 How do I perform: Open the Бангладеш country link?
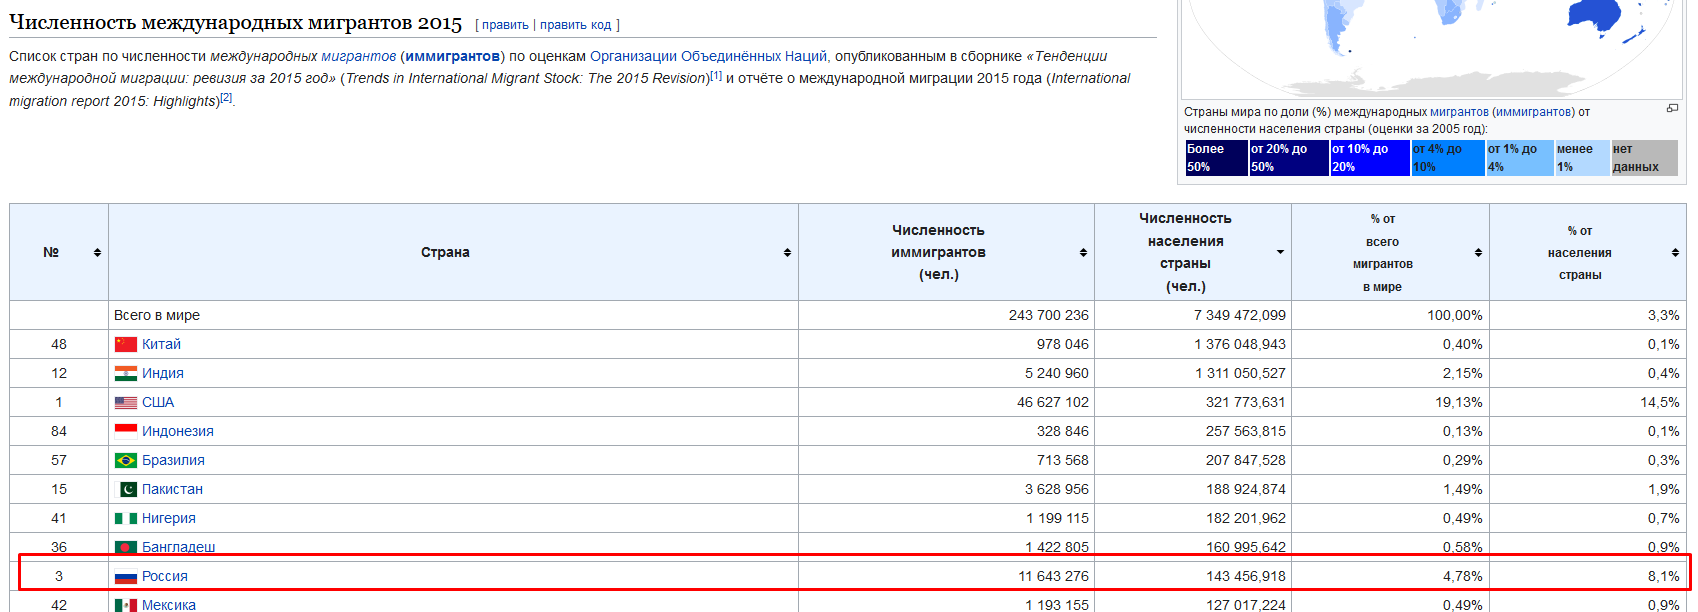[179, 547]
